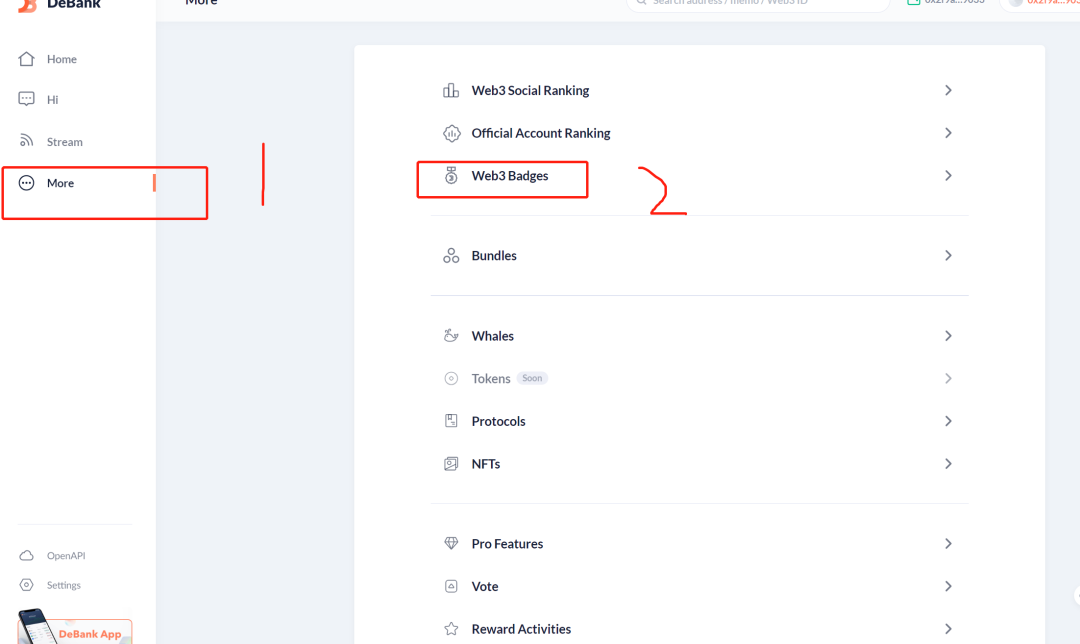Image resolution: width=1080 pixels, height=644 pixels.
Task: Click the DeBank App promo banner
Action: [x=75, y=630]
